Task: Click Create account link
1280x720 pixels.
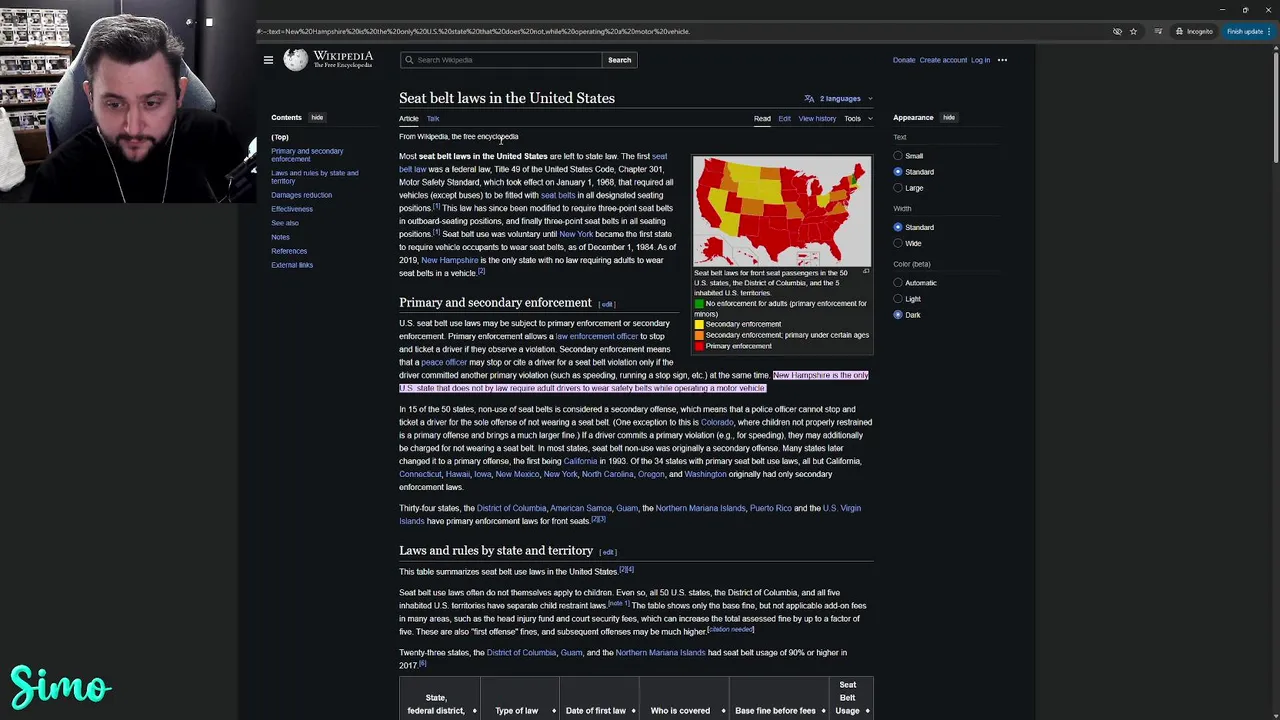Action: click(943, 60)
